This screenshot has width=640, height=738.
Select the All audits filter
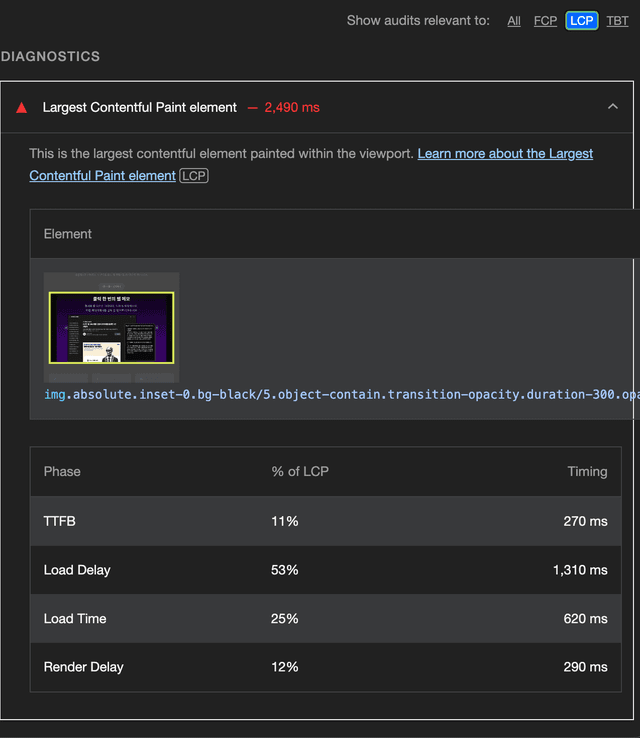pos(514,21)
